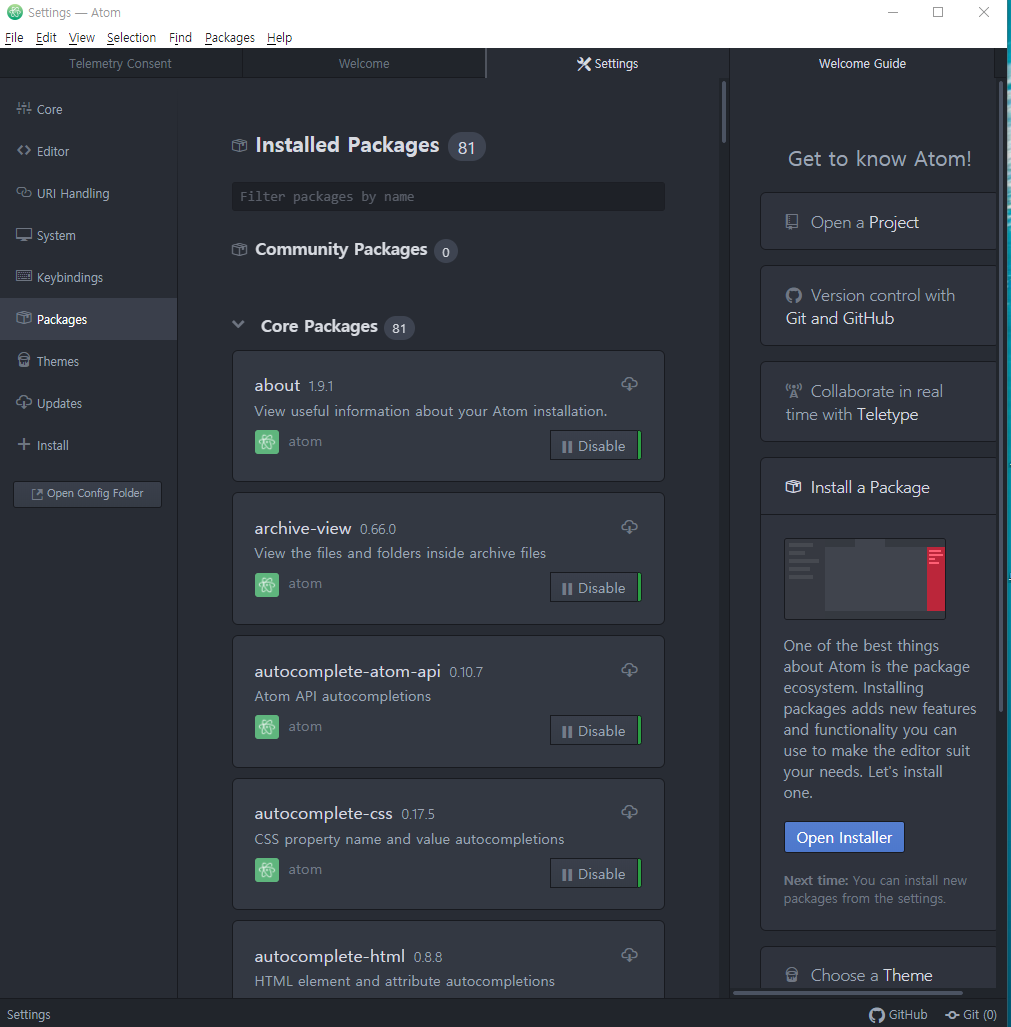Open archive-view package title link
The image size is (1011, 1027).
[x=303, y=528]
